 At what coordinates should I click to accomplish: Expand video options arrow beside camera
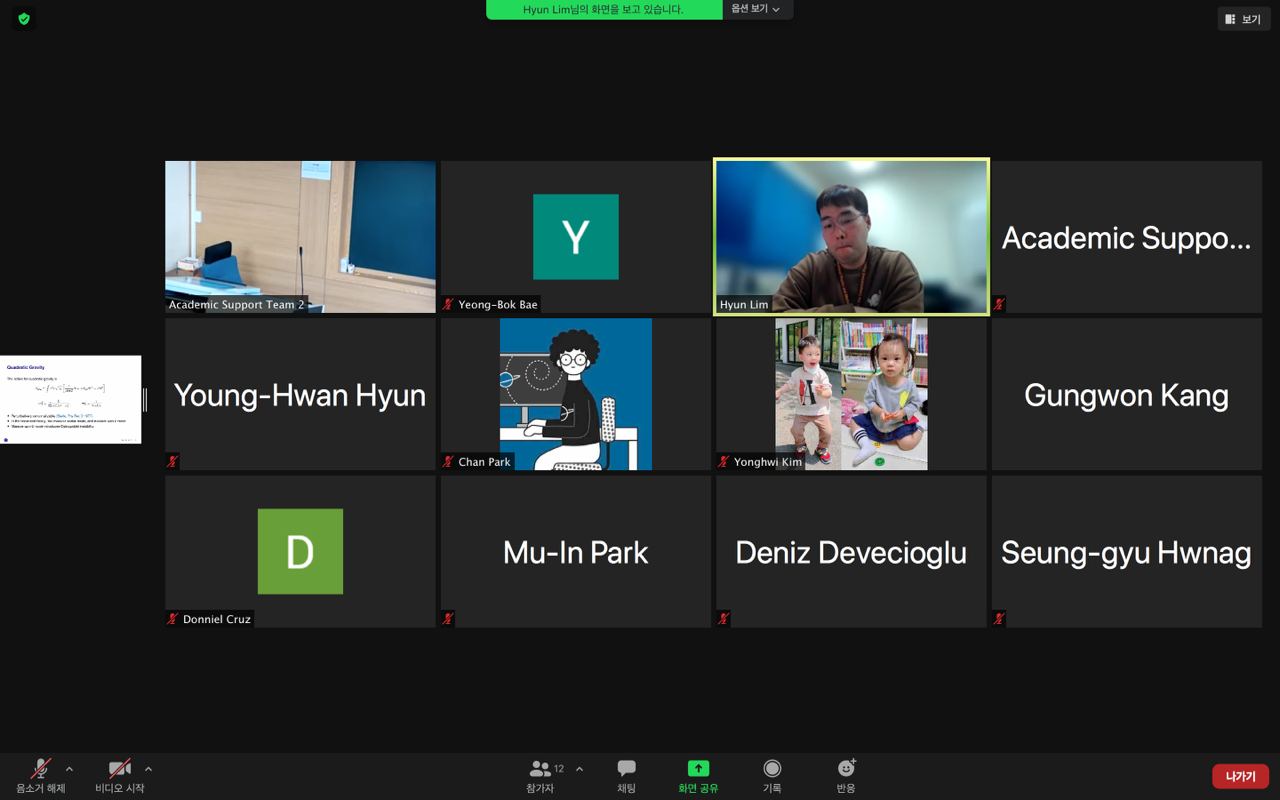pyautogui.click(x=148, y=769)
